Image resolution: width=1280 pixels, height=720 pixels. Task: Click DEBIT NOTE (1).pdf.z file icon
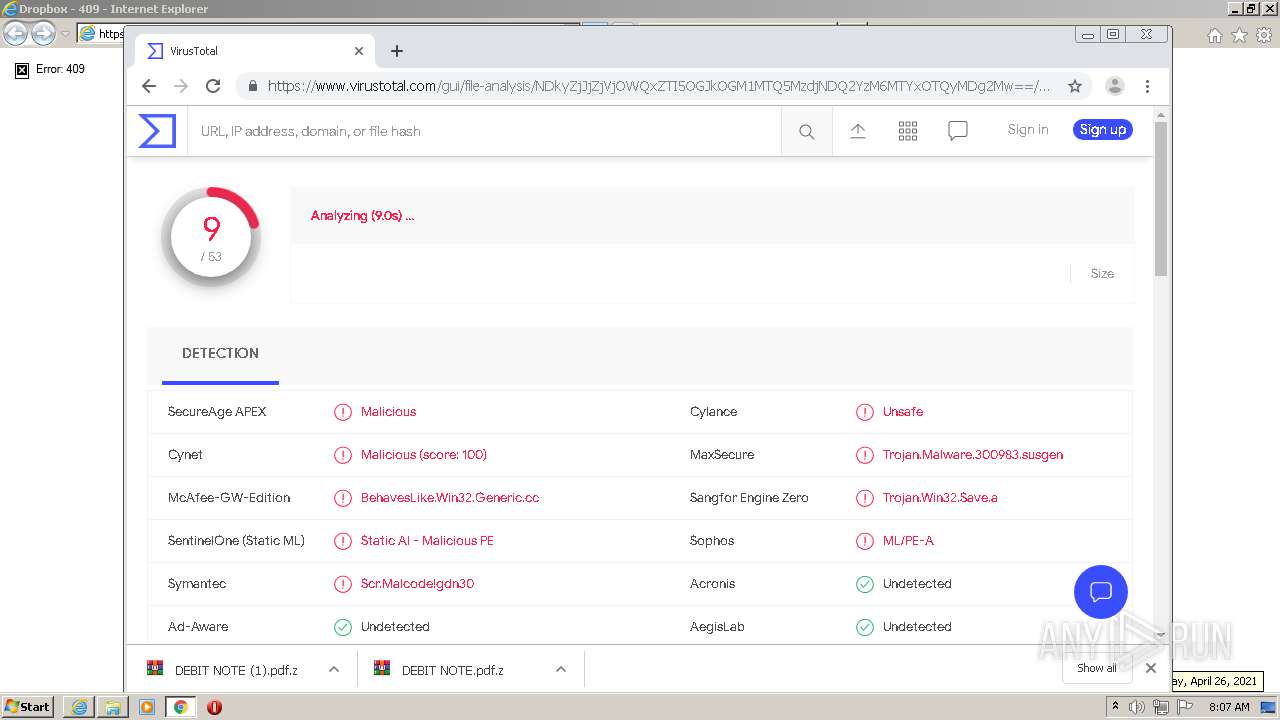coord(155,669)
